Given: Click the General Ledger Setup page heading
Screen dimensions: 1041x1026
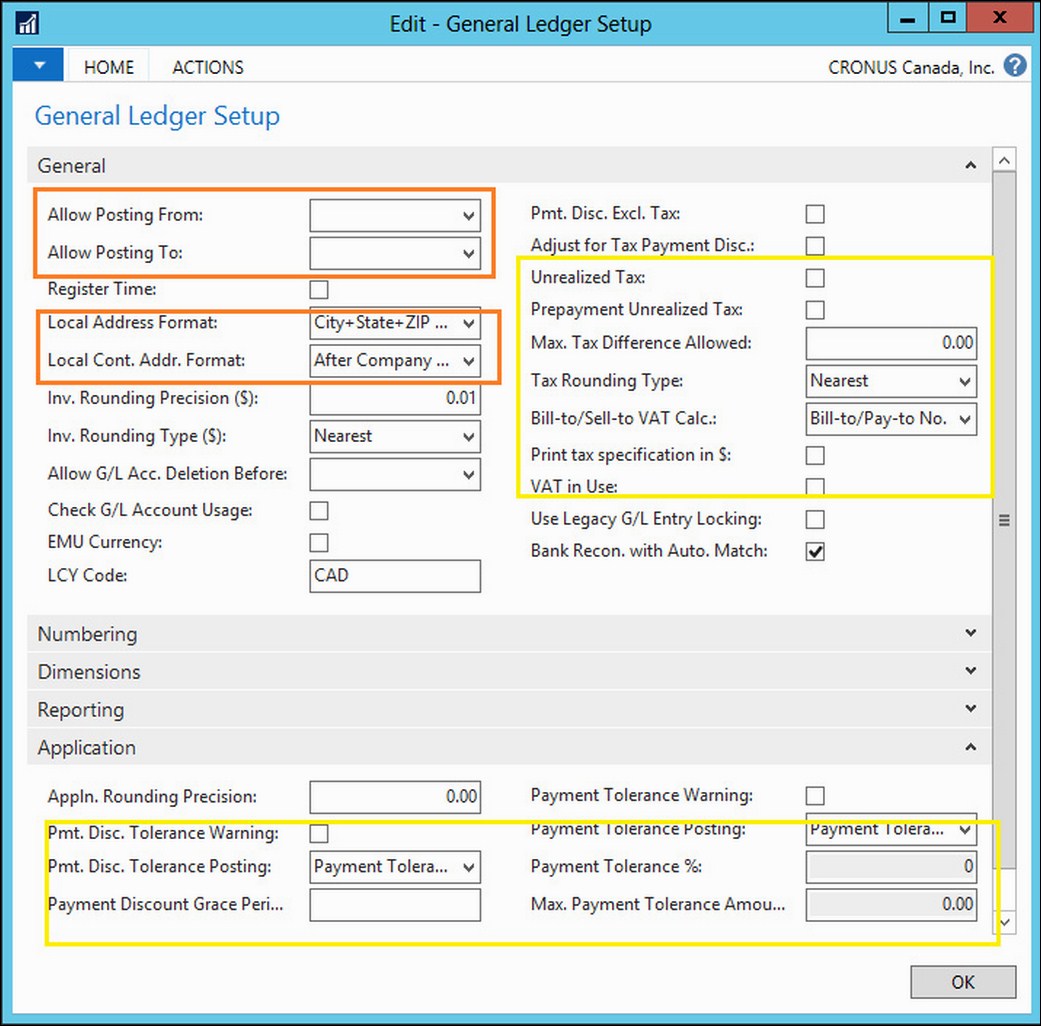Looking at the screenshot, I should tap(157, 116).
